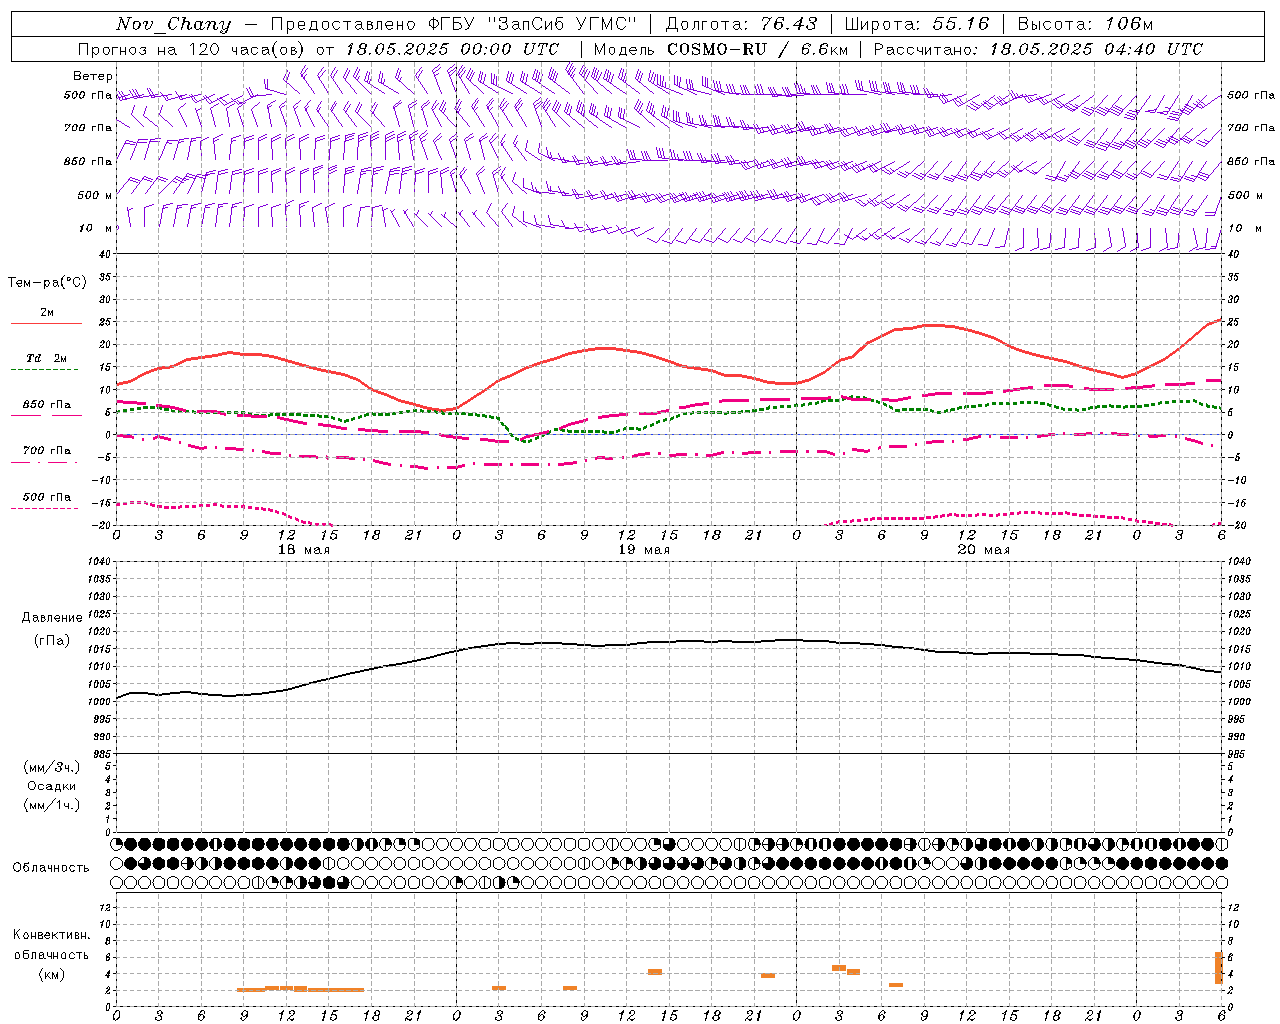Click the station name Nov_Chany in header
Image resolution: width=1280 pixels, height=1024 pixels.
[173, 24]
